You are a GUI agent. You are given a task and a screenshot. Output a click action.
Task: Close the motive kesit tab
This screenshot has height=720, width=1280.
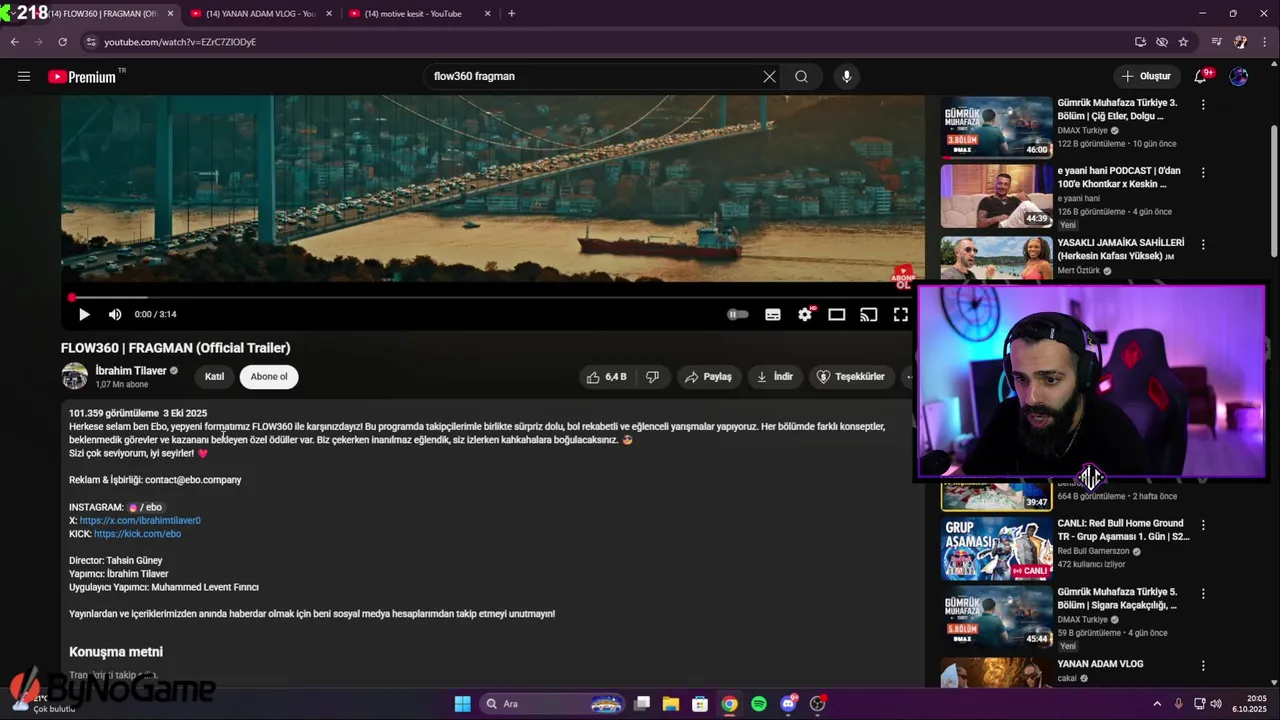487,14
